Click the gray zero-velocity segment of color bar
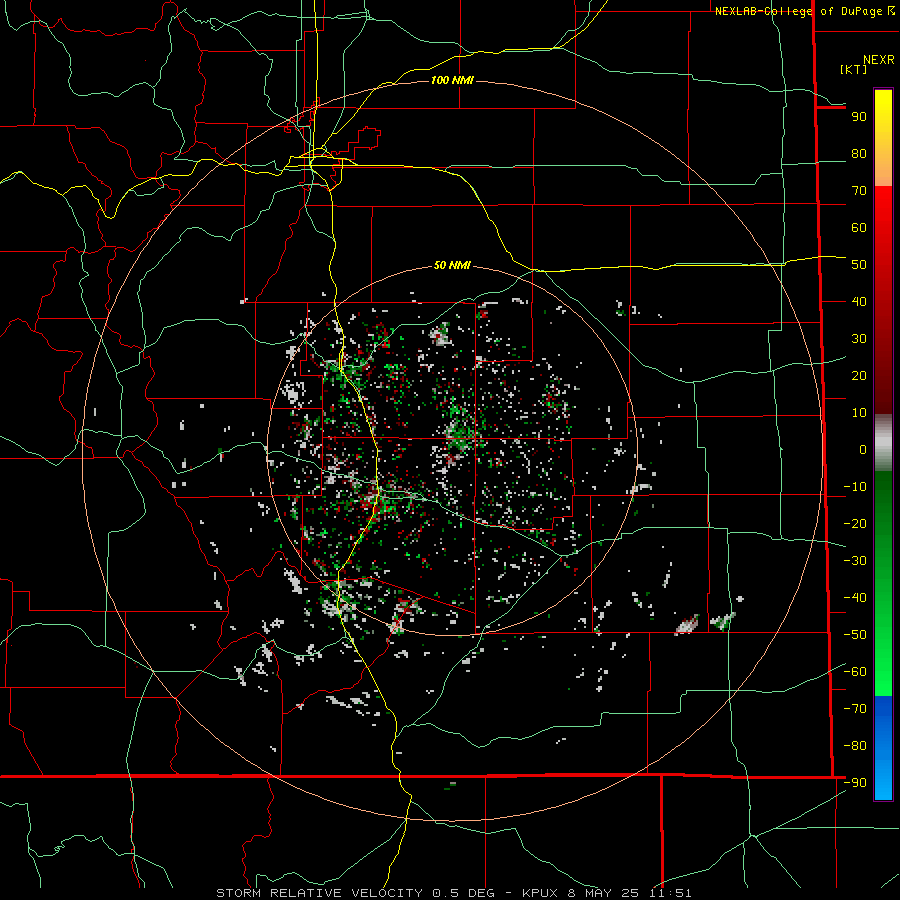This screenshot has width=900, height=900. tap(883, 442)
